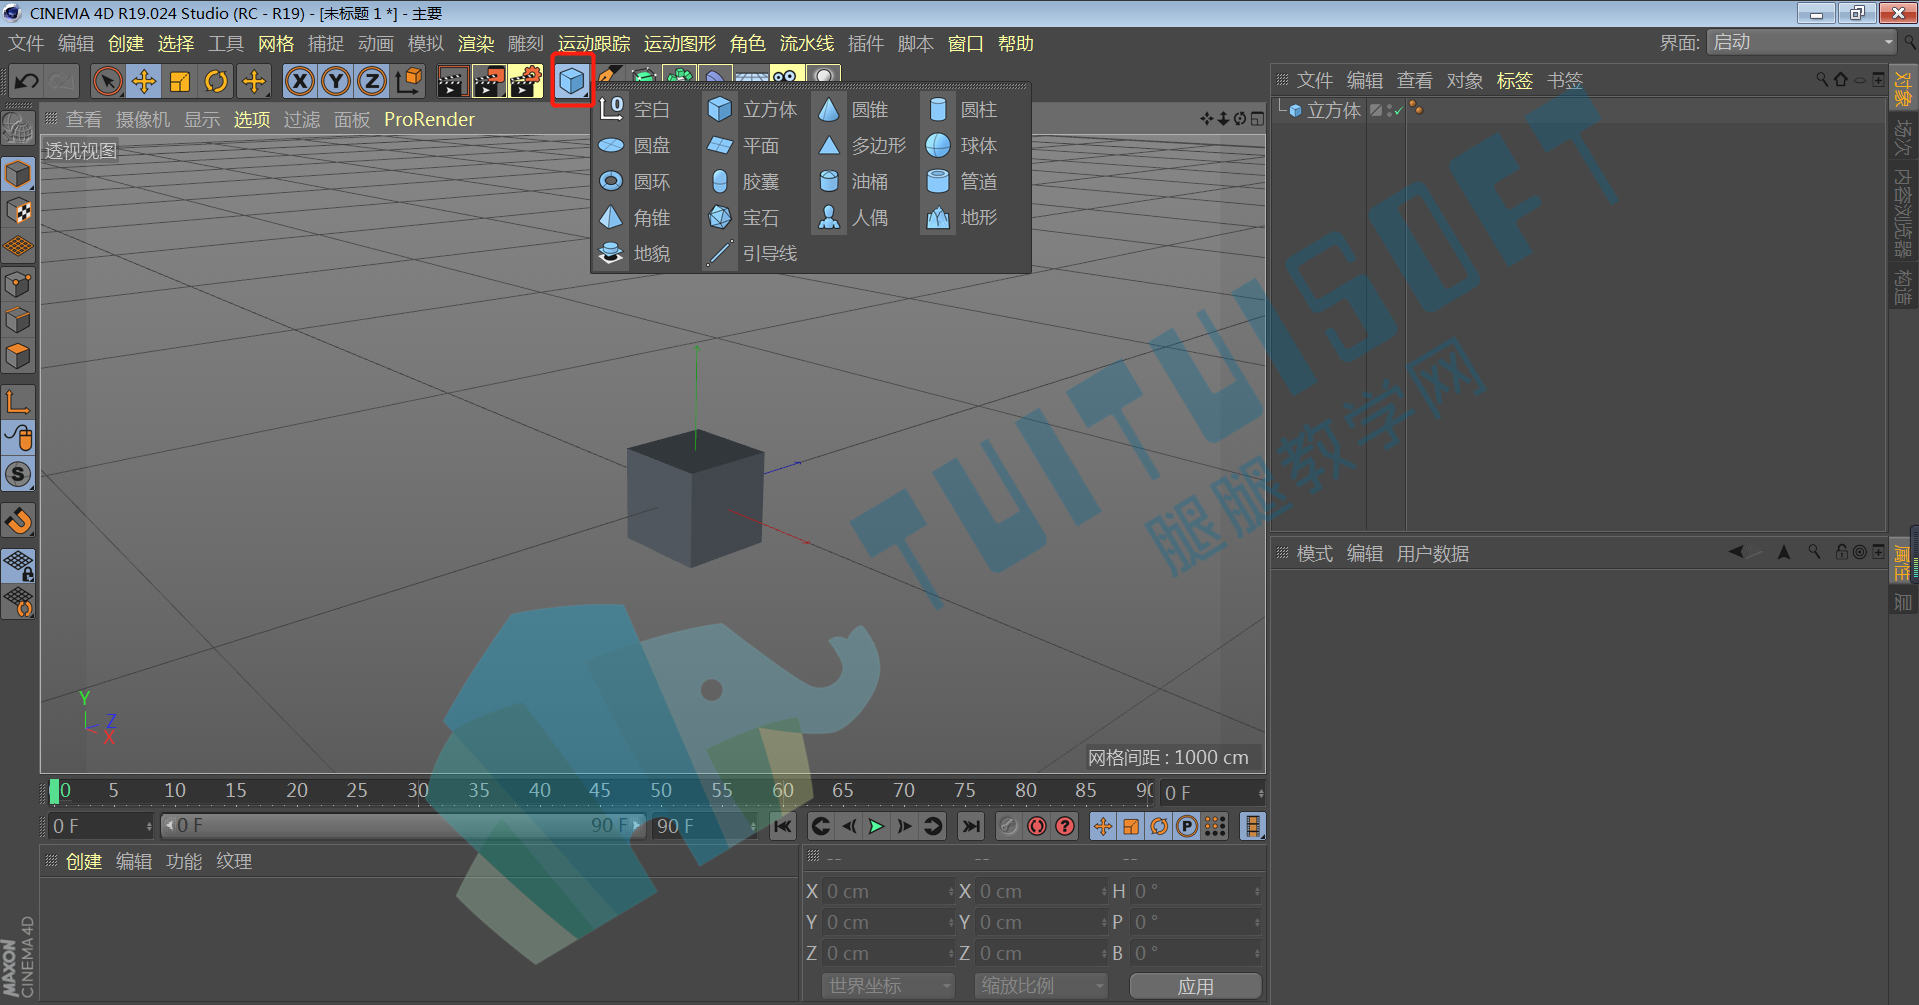Viewport: 1919px width, 1005px height.
Task: Open the 缩放比例 dropdown
Action: tap(1041, 986)
